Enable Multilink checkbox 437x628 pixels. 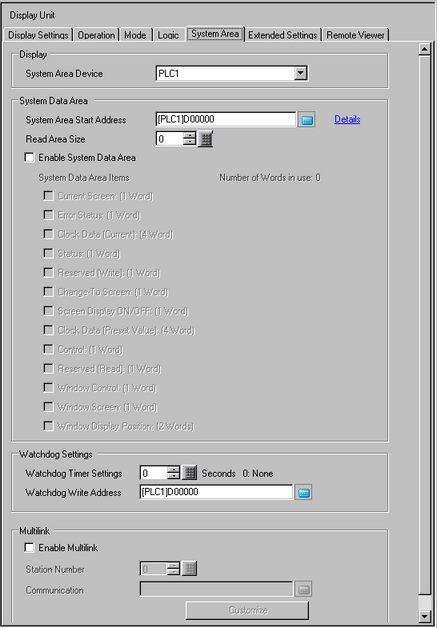[29, 547]
